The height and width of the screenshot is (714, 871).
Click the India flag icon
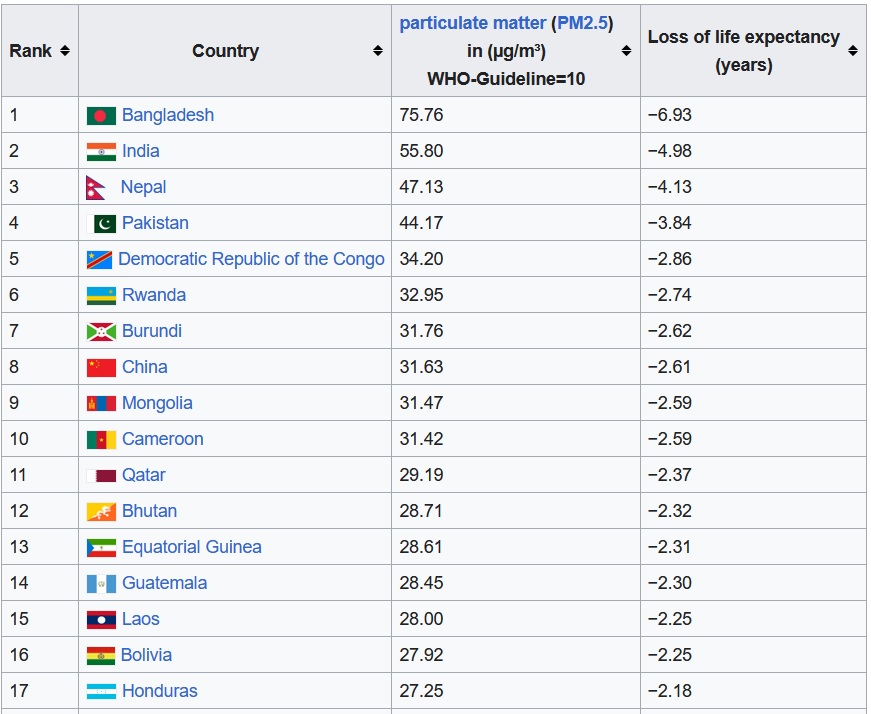[101, 151]
